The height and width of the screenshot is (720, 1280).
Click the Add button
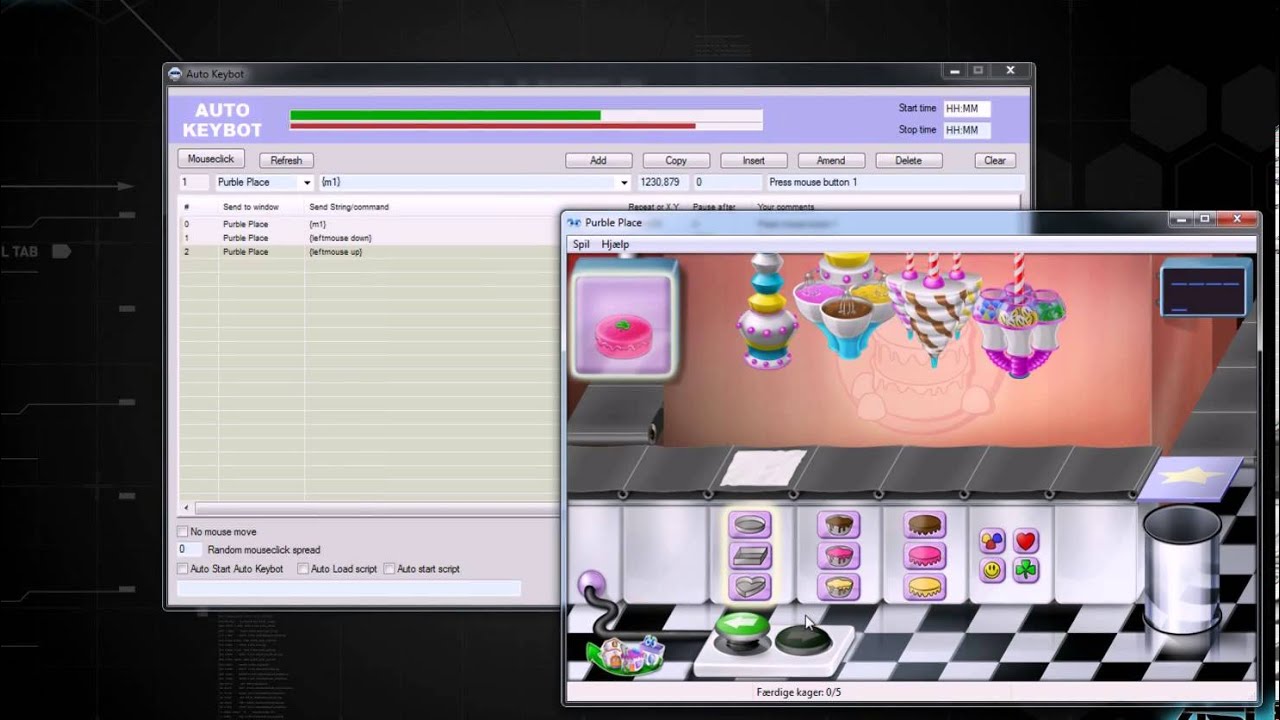598,160
